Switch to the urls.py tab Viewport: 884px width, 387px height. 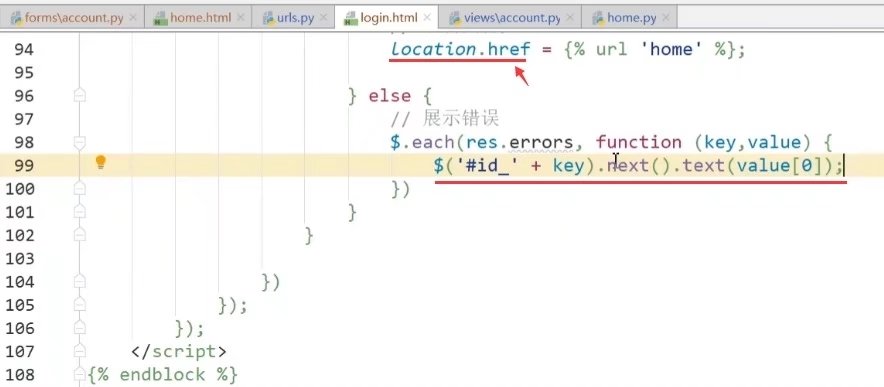pyautogui.click(x=293, y=18)
